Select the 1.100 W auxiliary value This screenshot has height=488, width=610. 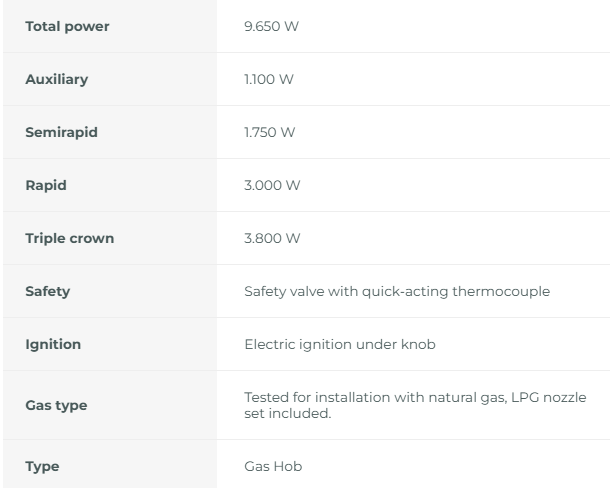click(269, 79)
